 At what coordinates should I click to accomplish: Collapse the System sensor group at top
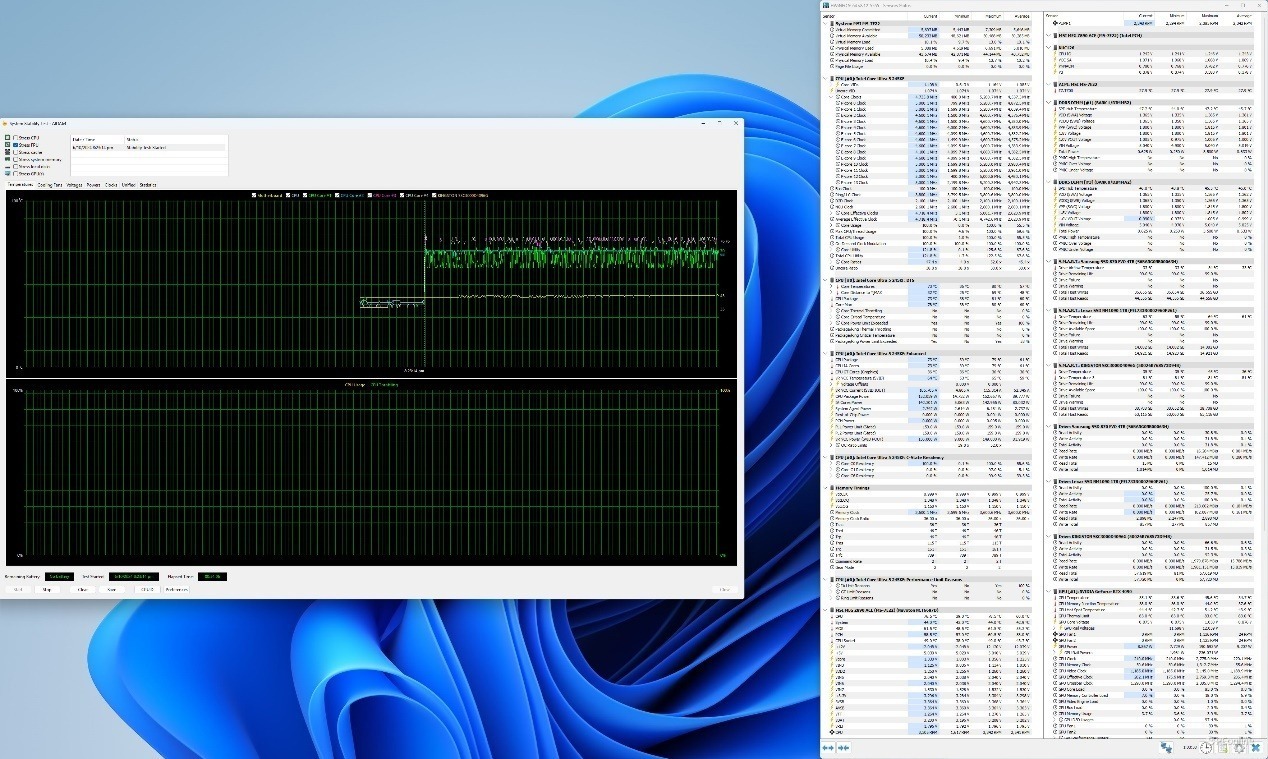tap(826, 23)
